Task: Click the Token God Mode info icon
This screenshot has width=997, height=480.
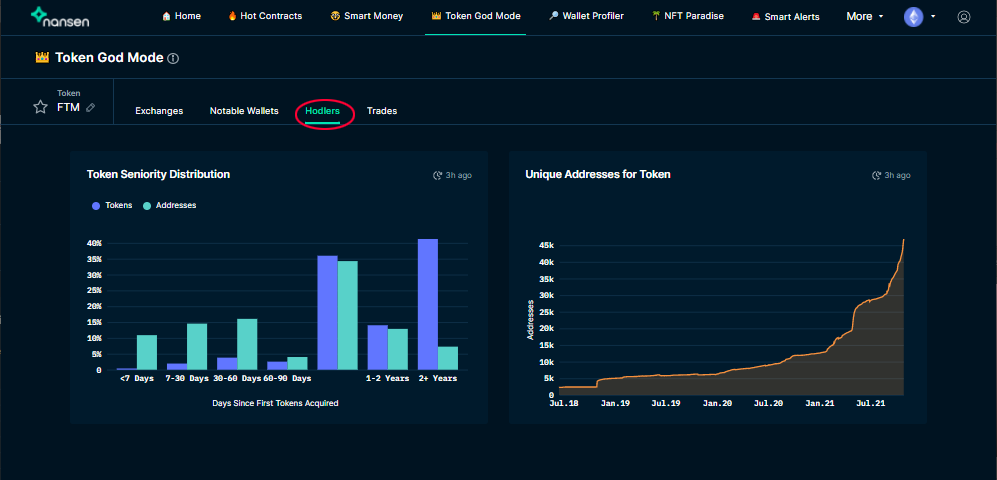Action: [x=173, y=58]
